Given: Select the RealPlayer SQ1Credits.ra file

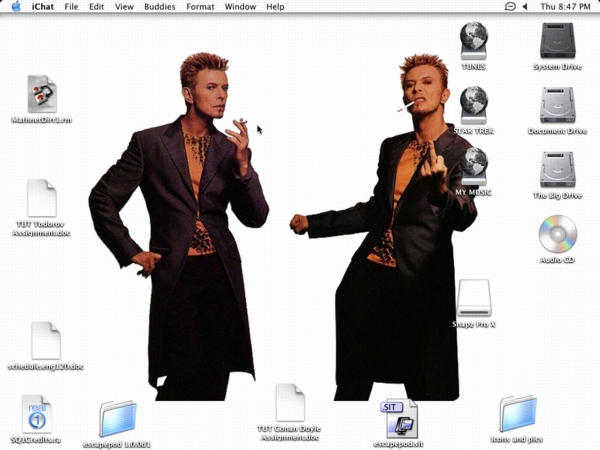Looking at the screenshot, I should [x=37, y=414].
